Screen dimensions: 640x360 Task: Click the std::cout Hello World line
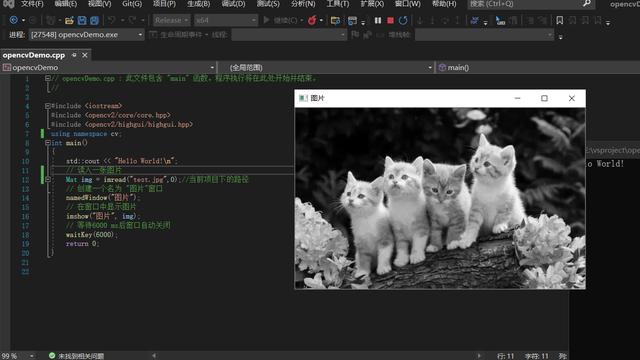pyautogui.click(x=122, y=161)
